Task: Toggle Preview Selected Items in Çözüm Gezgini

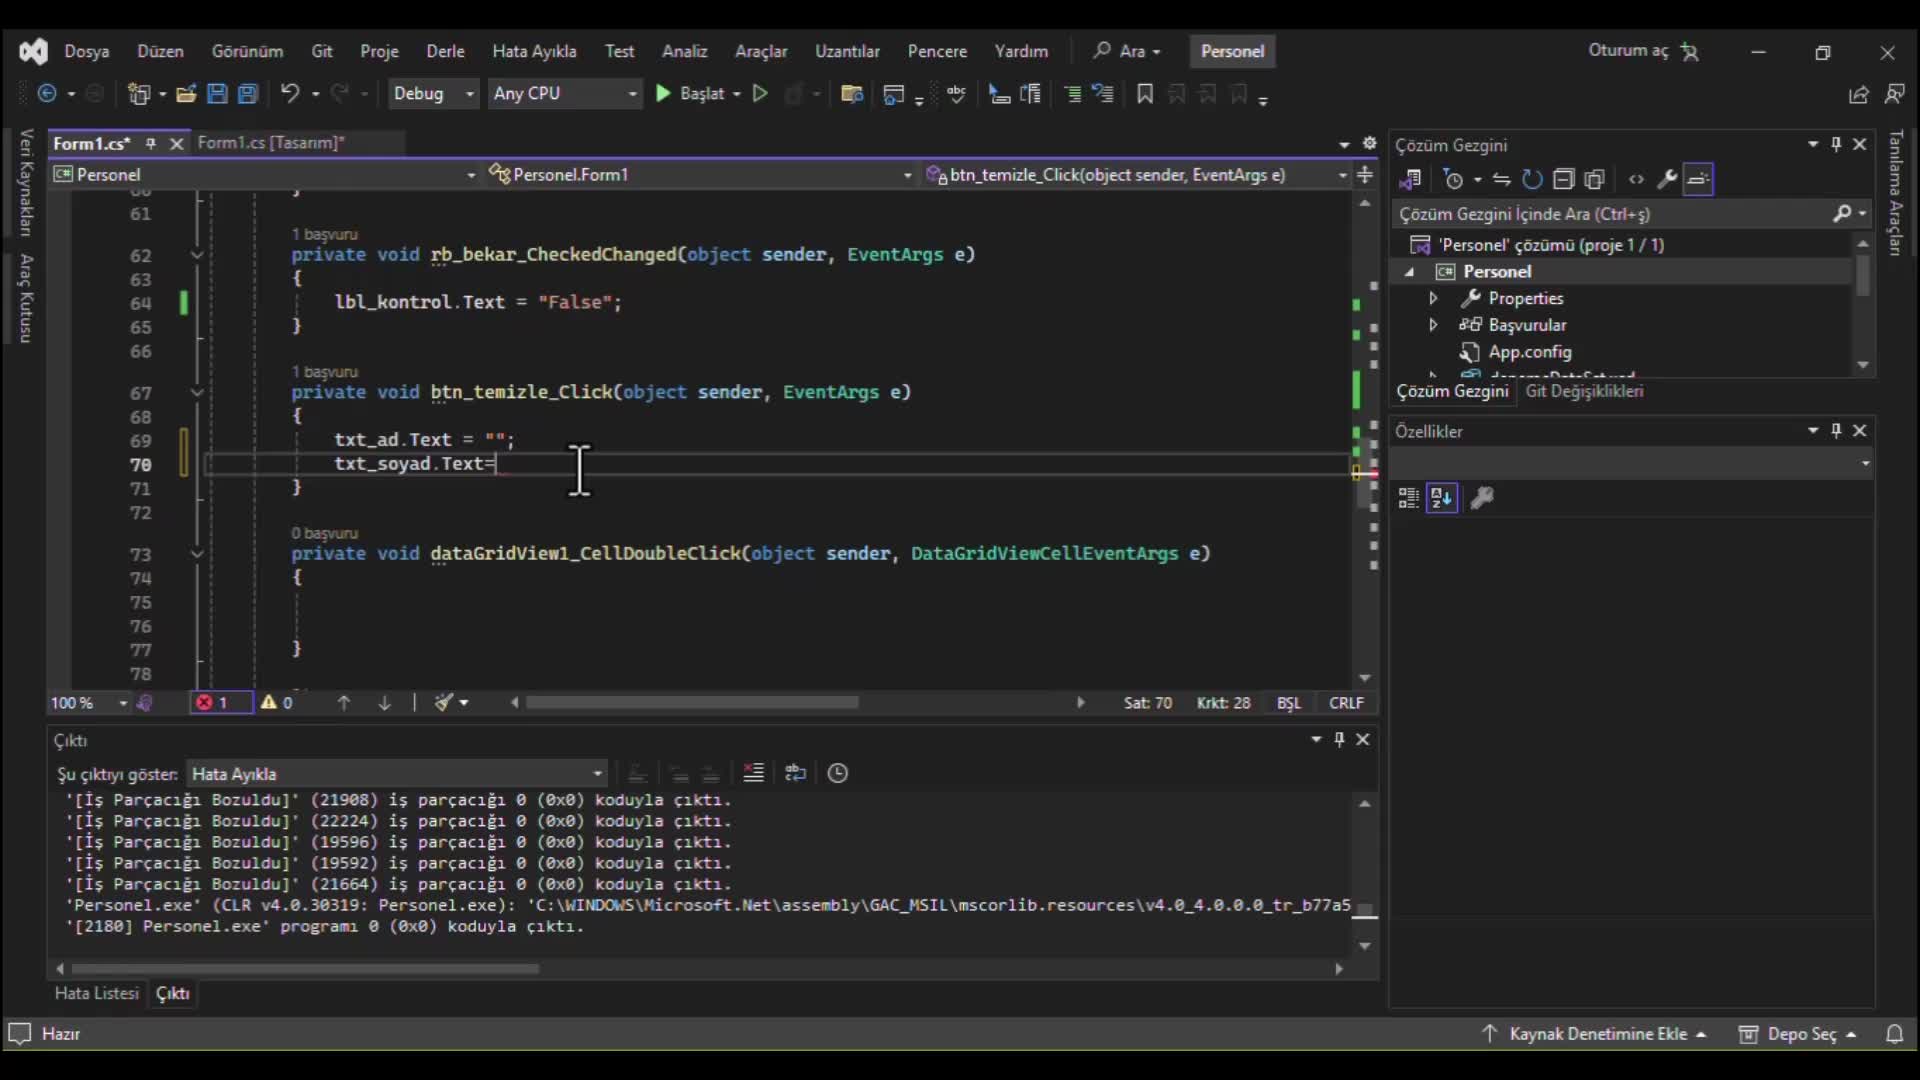Action: pyautogui.click(x=1698, y=180)
